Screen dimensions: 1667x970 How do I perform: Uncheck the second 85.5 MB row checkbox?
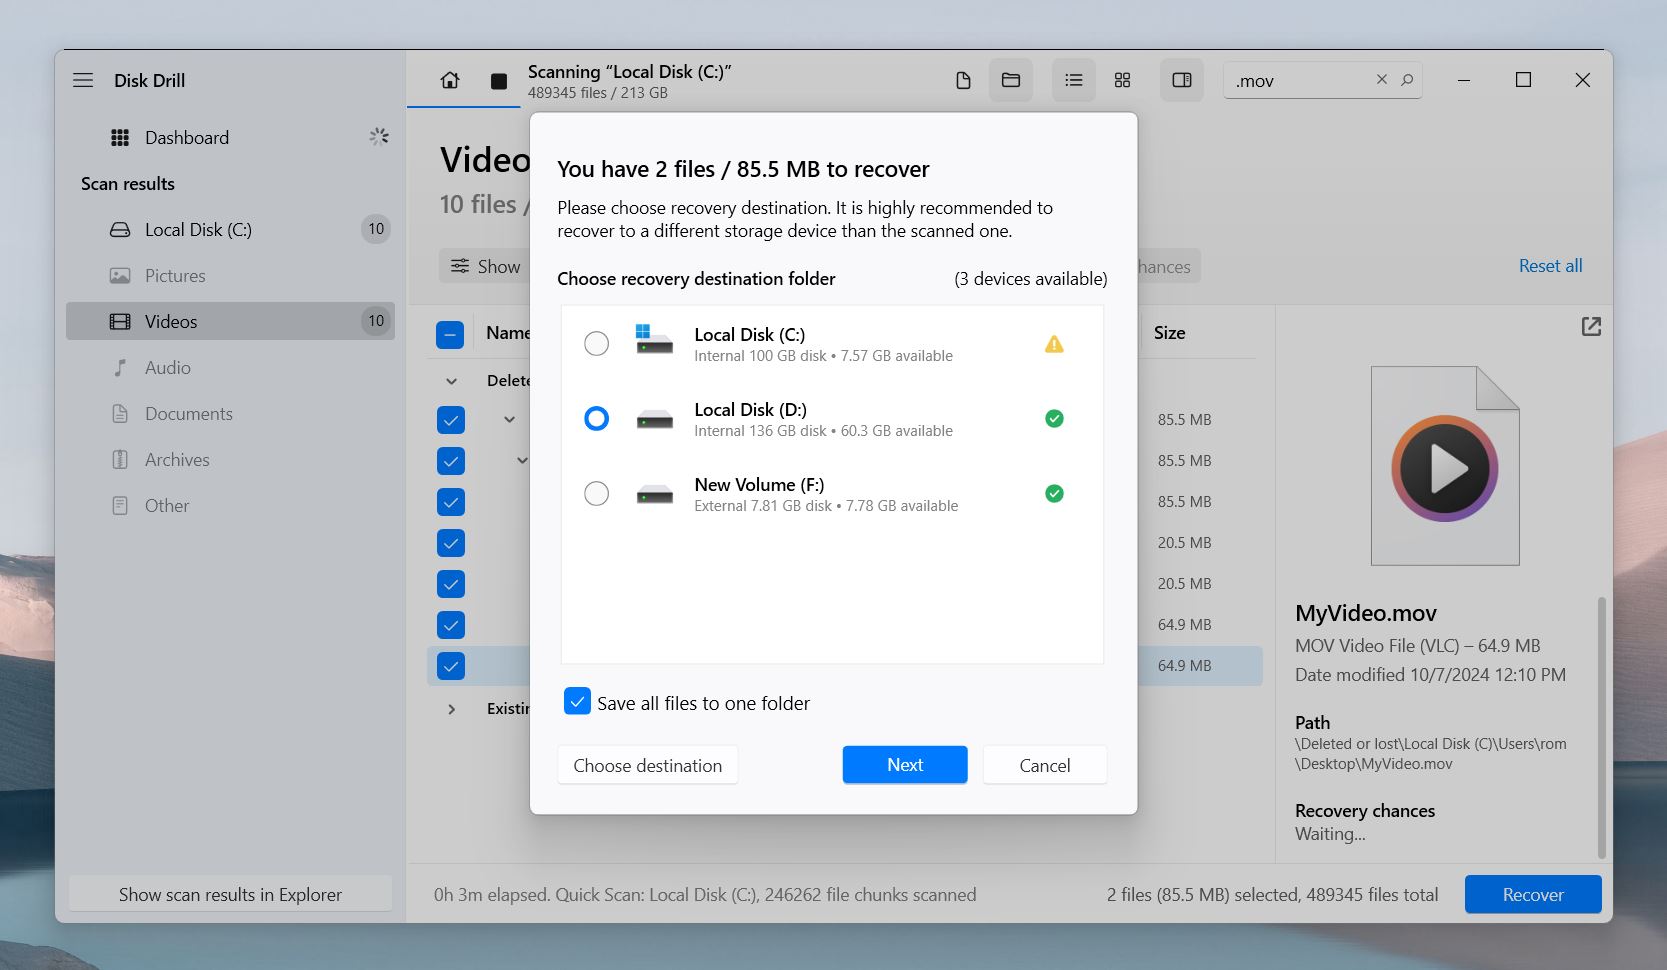tap(451, 461)
